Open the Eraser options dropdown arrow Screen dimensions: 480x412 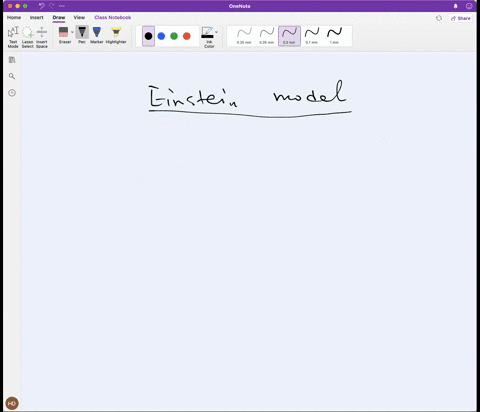72,32
